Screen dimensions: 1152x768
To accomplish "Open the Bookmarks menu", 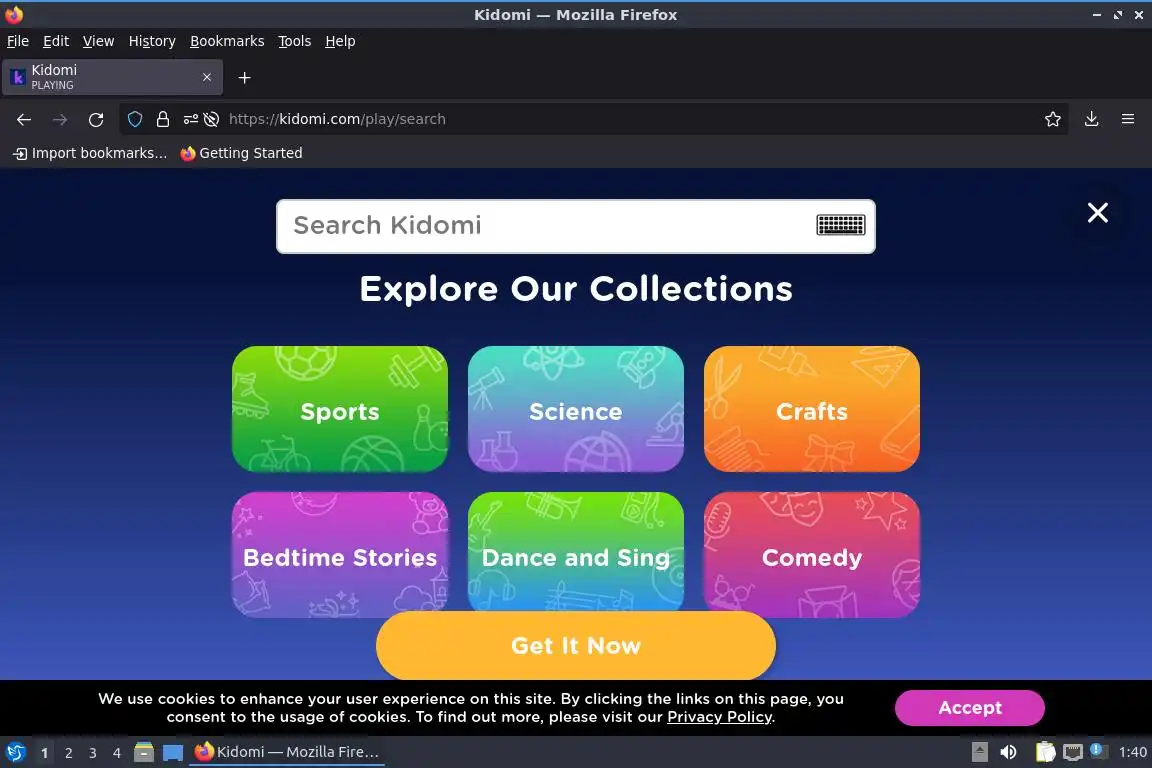I will tap(227, 41).
